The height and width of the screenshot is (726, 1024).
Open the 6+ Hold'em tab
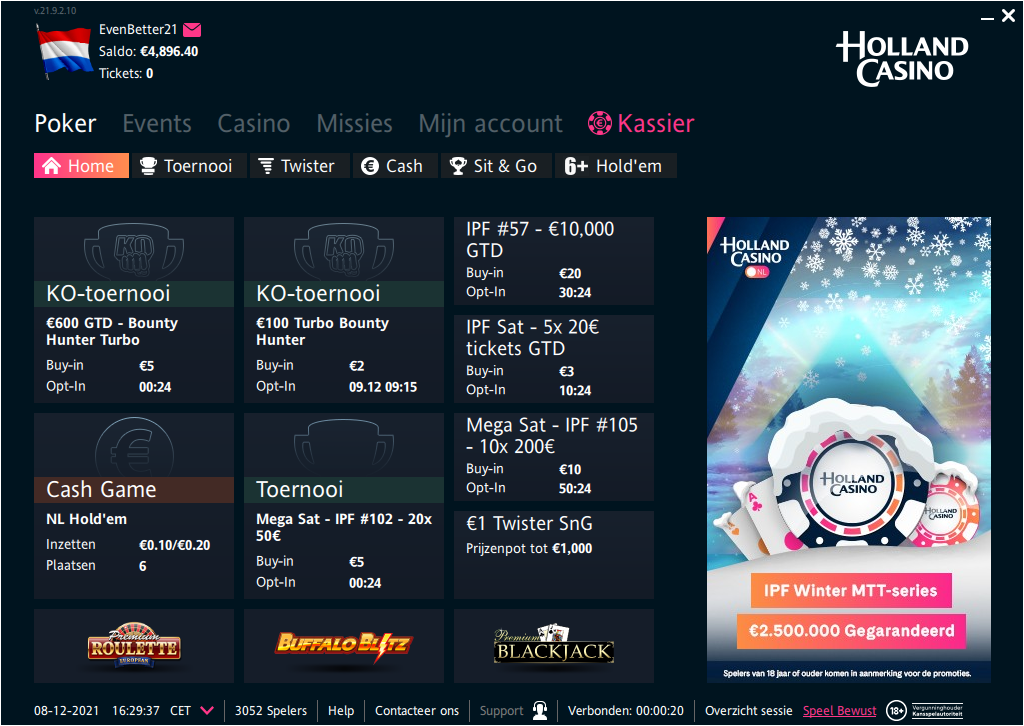point(614,166)
